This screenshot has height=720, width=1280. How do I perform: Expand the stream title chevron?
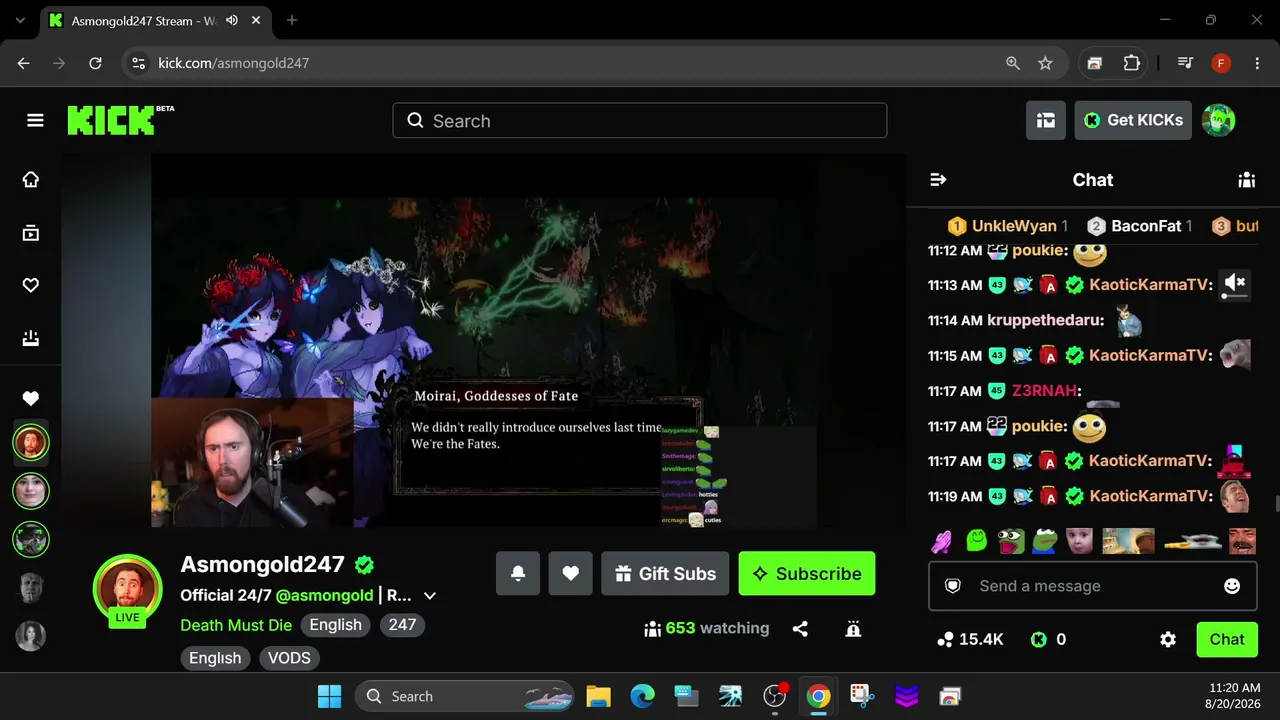click(x=430, y=596)
